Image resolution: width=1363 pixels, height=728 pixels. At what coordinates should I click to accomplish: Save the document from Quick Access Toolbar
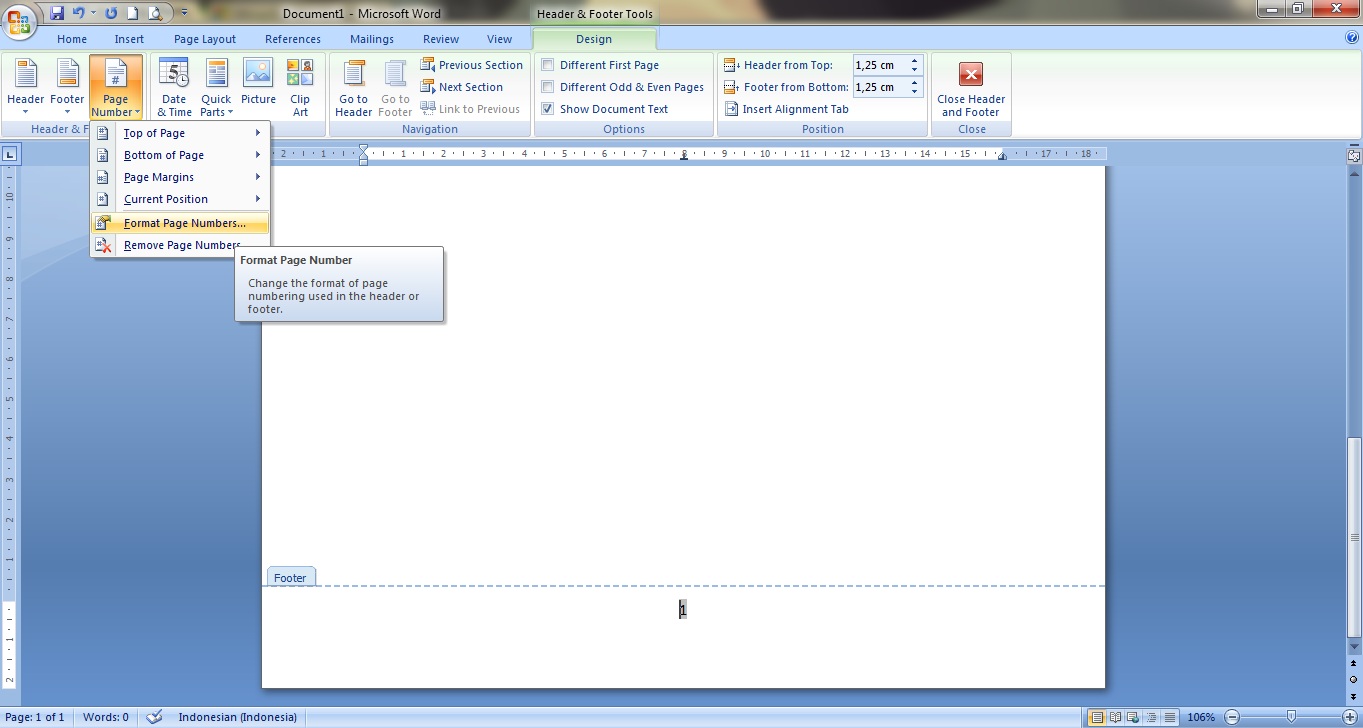(57, 13)
